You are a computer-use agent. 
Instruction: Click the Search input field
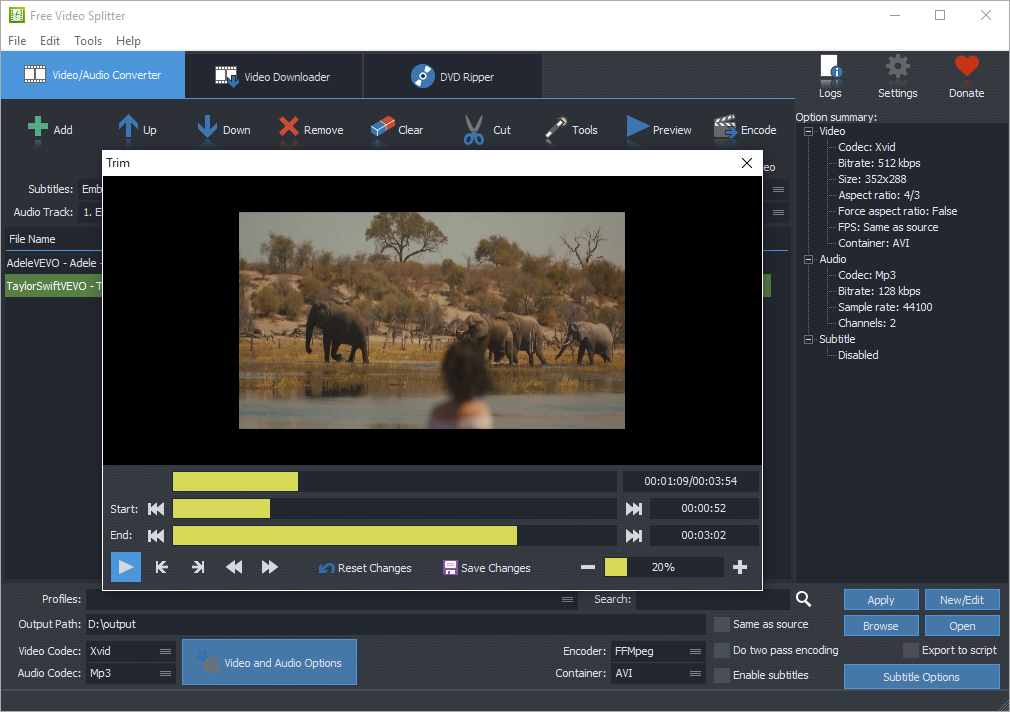coord(712,599)
